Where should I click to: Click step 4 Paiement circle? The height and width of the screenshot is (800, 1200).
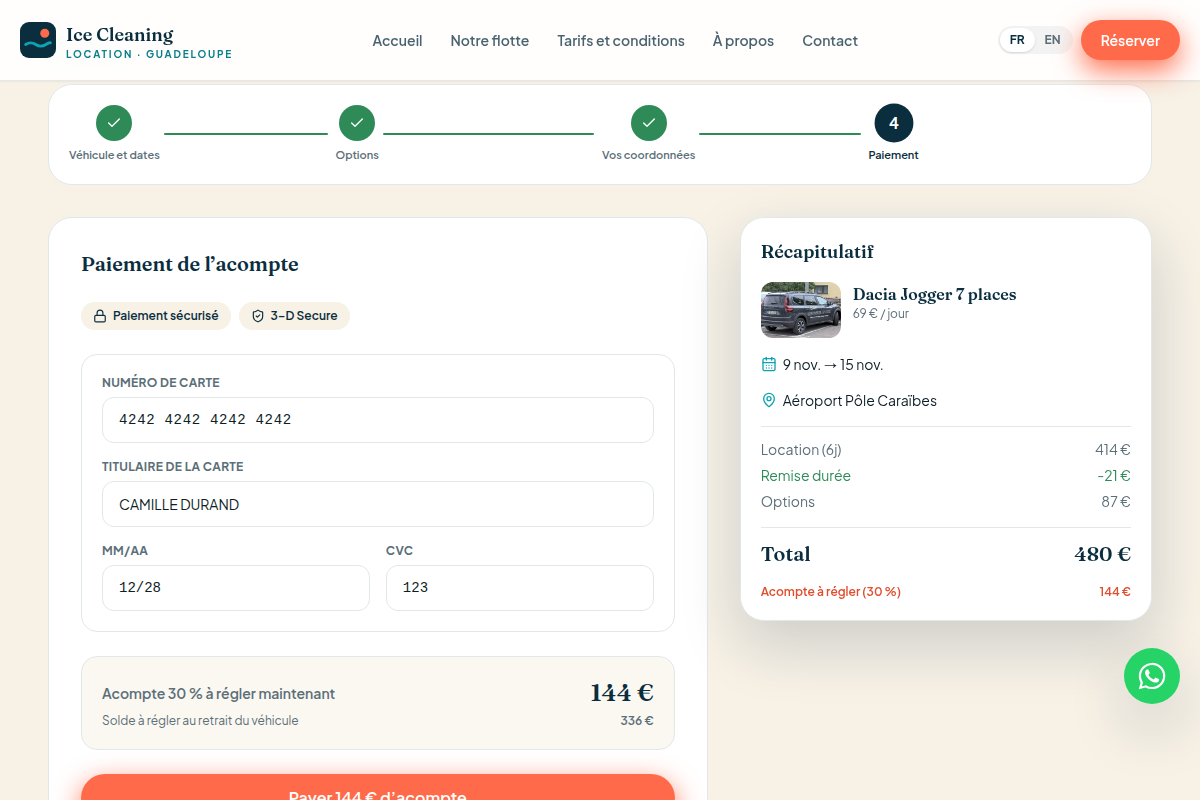[x=894, y=123]
